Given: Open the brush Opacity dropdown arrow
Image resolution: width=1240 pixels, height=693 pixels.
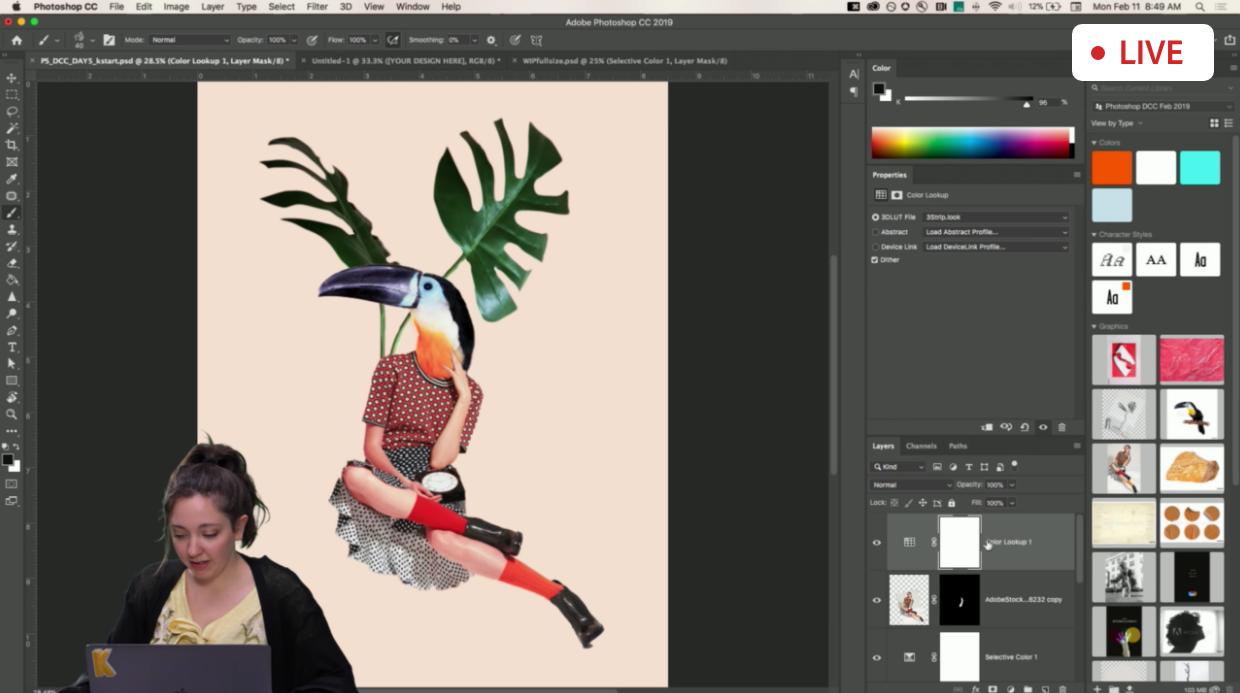Looking at the screenshot, I should point(293,40).
